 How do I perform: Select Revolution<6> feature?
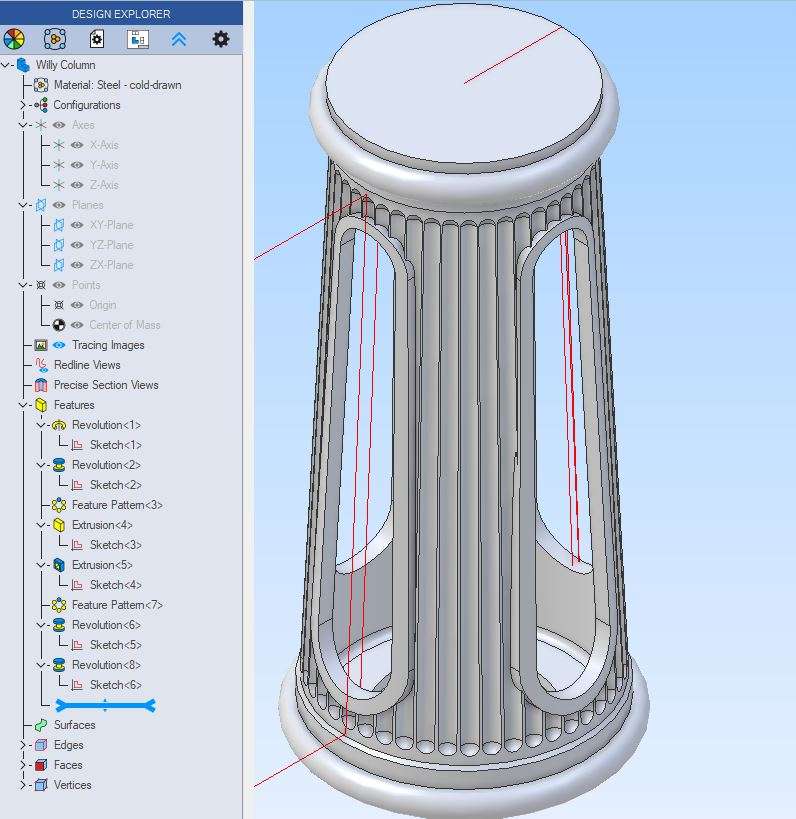pyautogui.click(x=106, y=625)
